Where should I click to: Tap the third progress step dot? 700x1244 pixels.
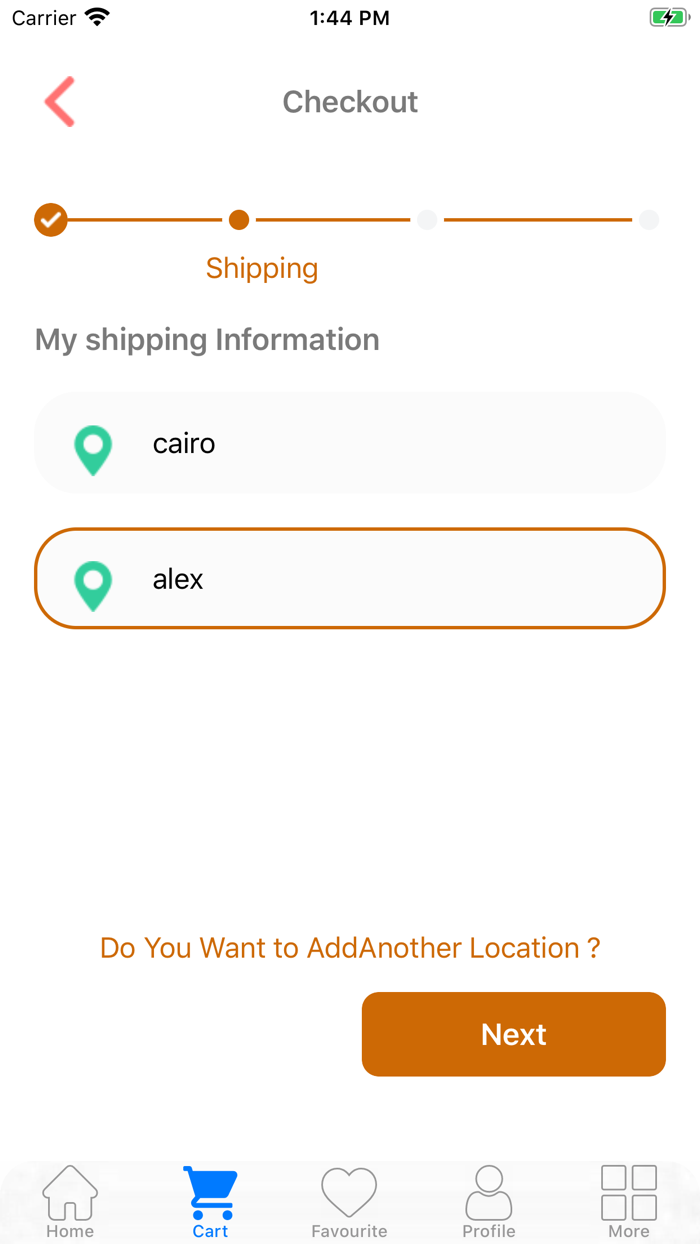(427, 219)
